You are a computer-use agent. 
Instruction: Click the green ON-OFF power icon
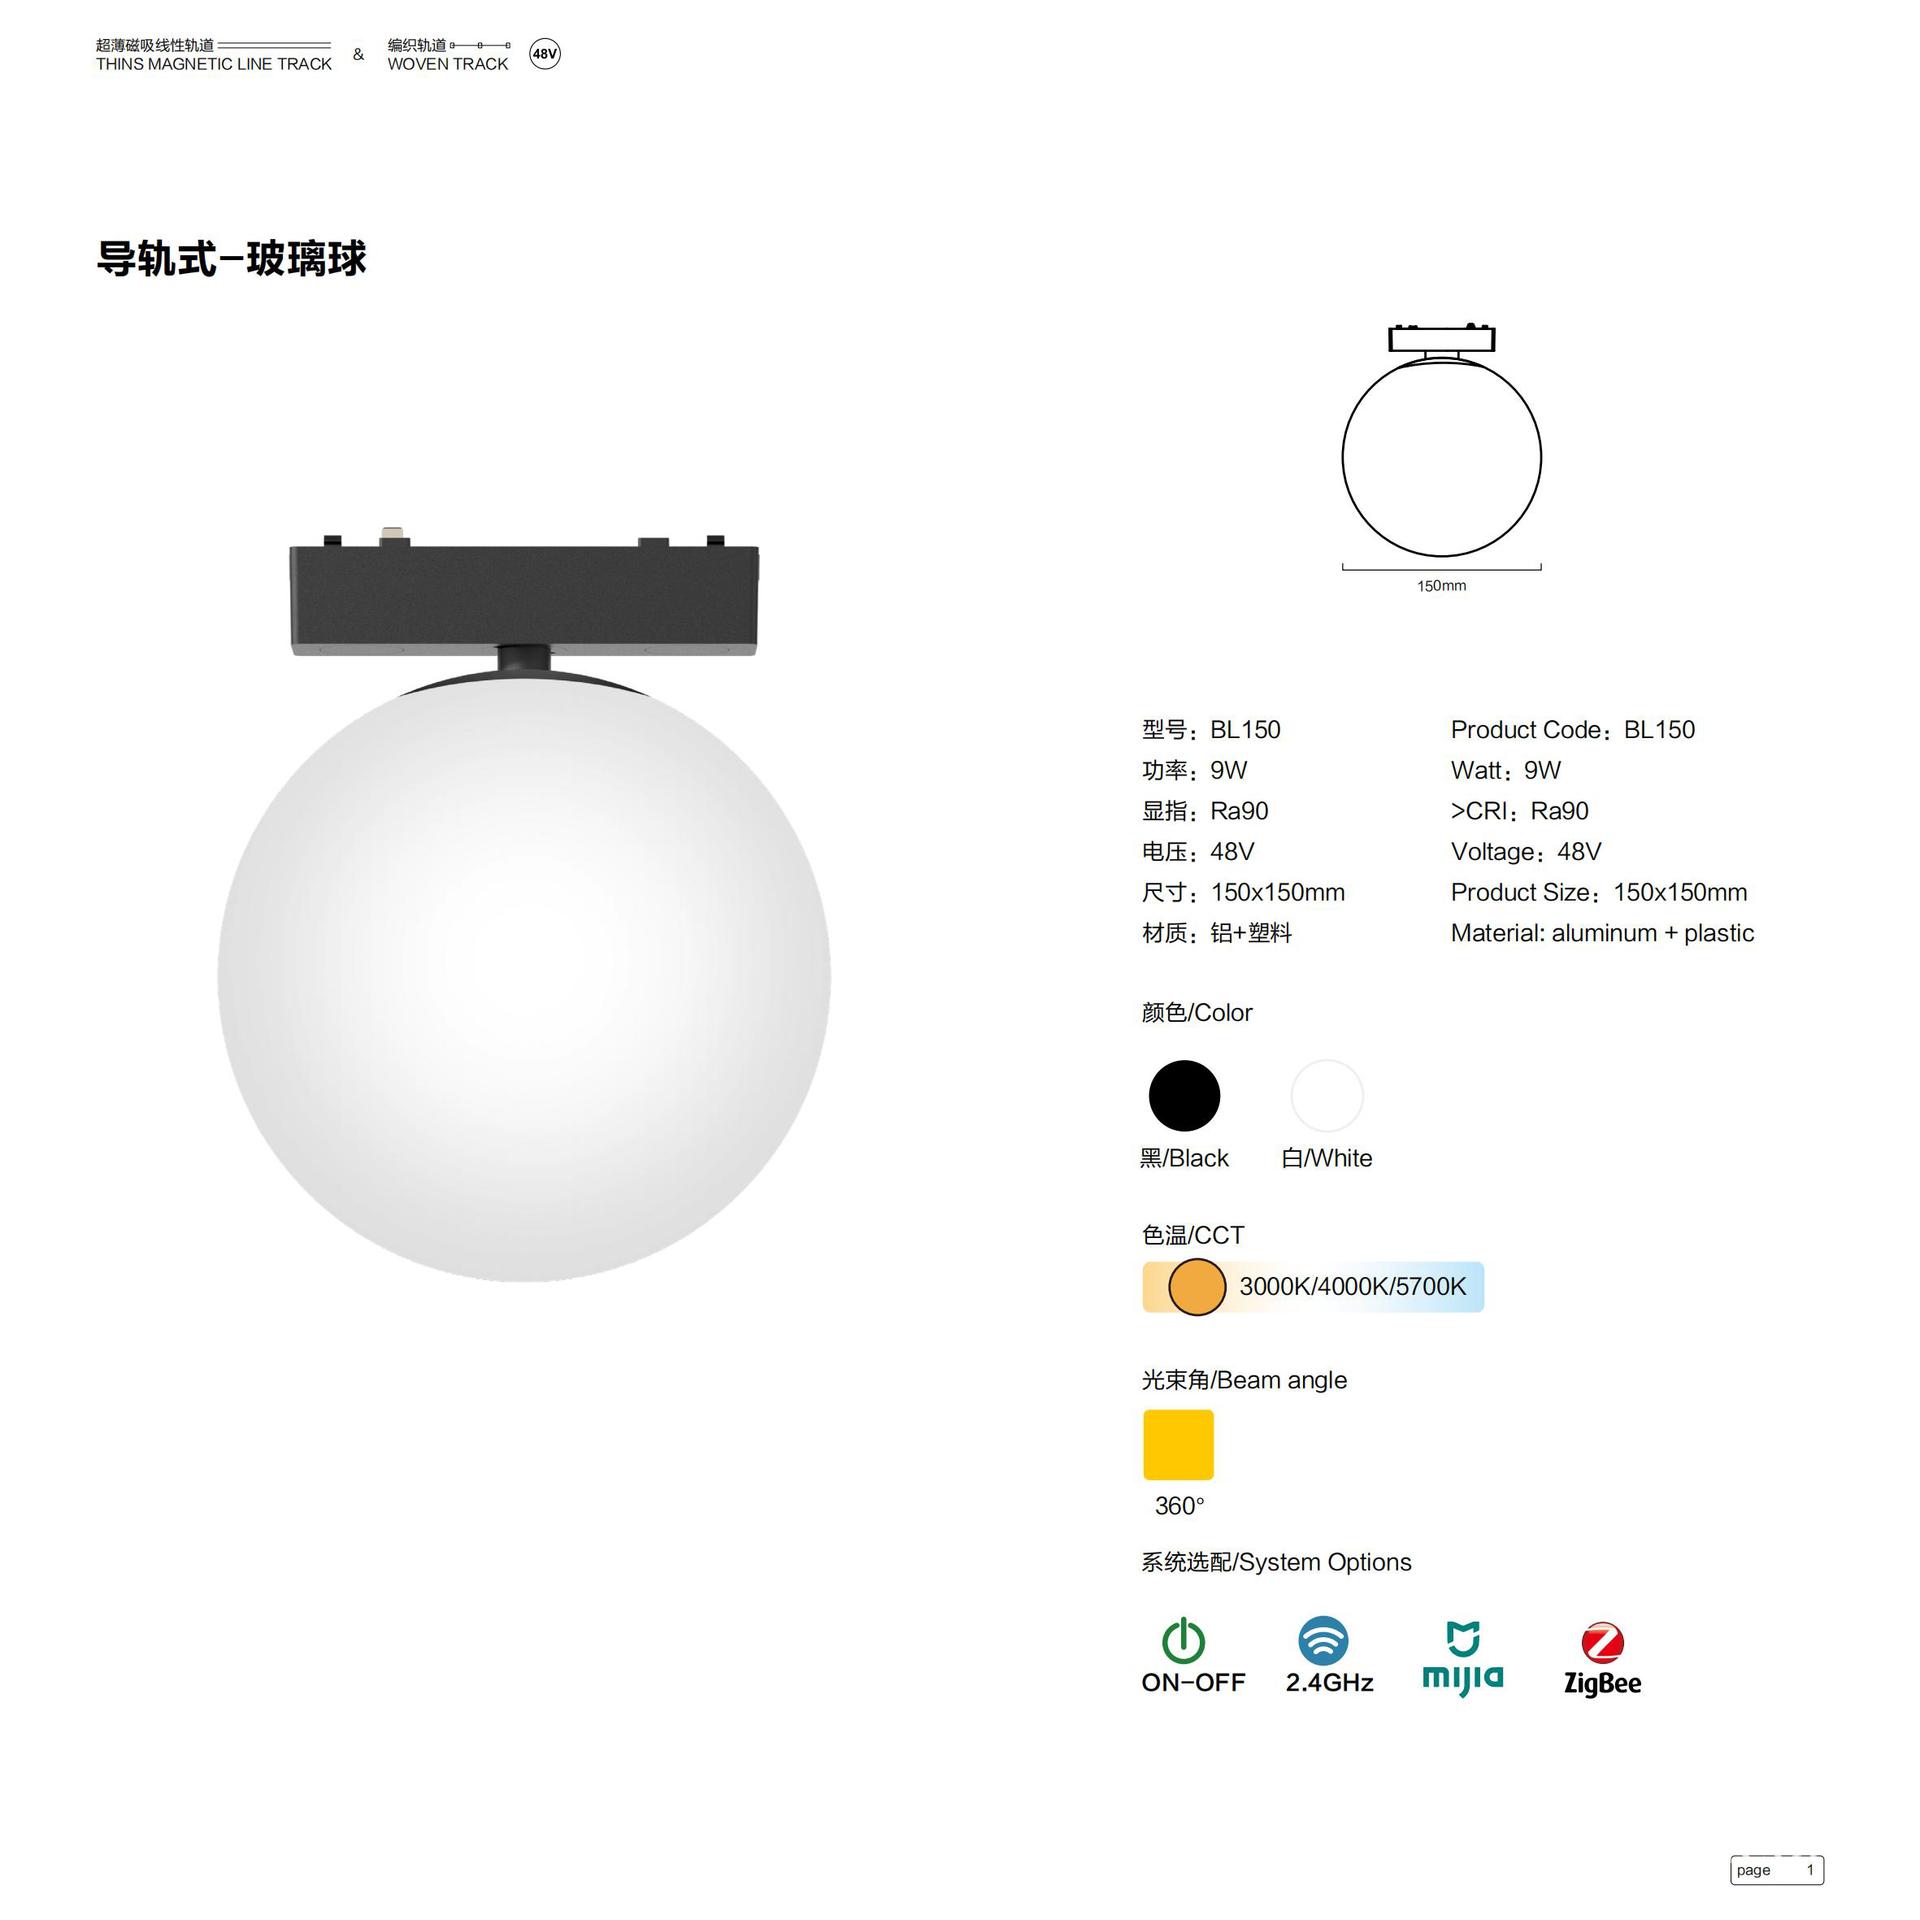(1184, 1640)
